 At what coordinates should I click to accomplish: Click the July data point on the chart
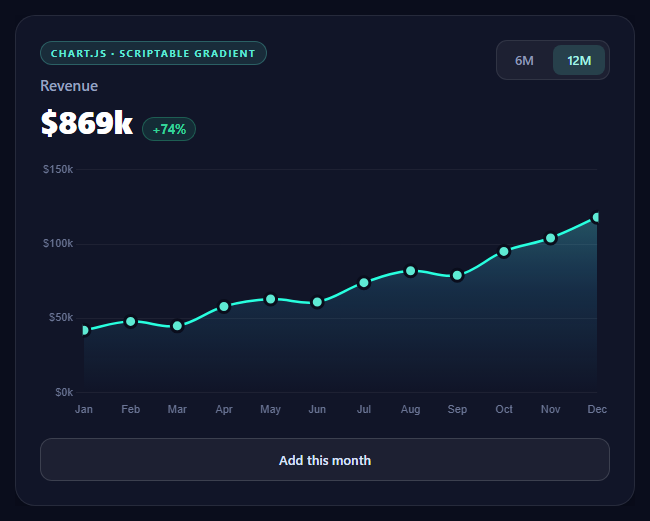tap(364, 283)
